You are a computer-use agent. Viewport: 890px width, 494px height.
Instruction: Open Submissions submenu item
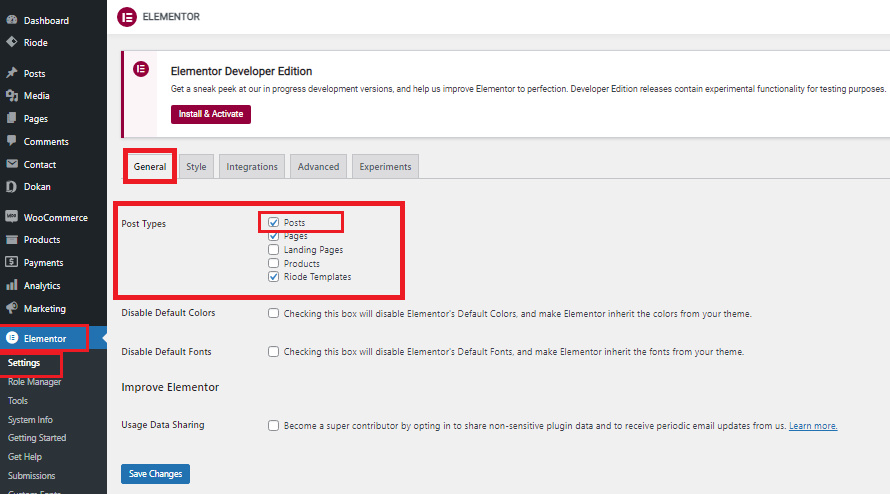(x=32, y=475)
